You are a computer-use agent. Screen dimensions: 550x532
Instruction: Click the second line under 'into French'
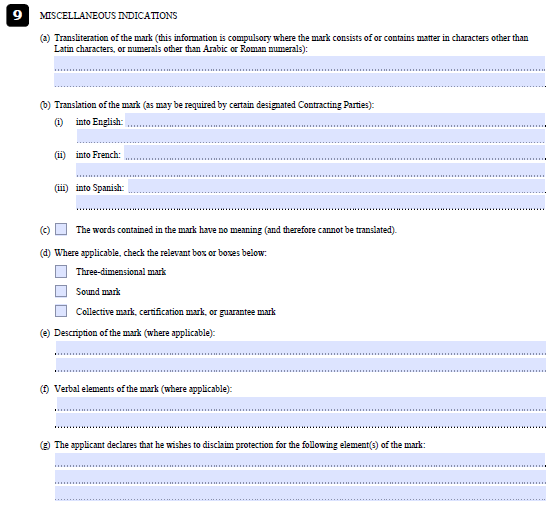(x=311, y=169)
